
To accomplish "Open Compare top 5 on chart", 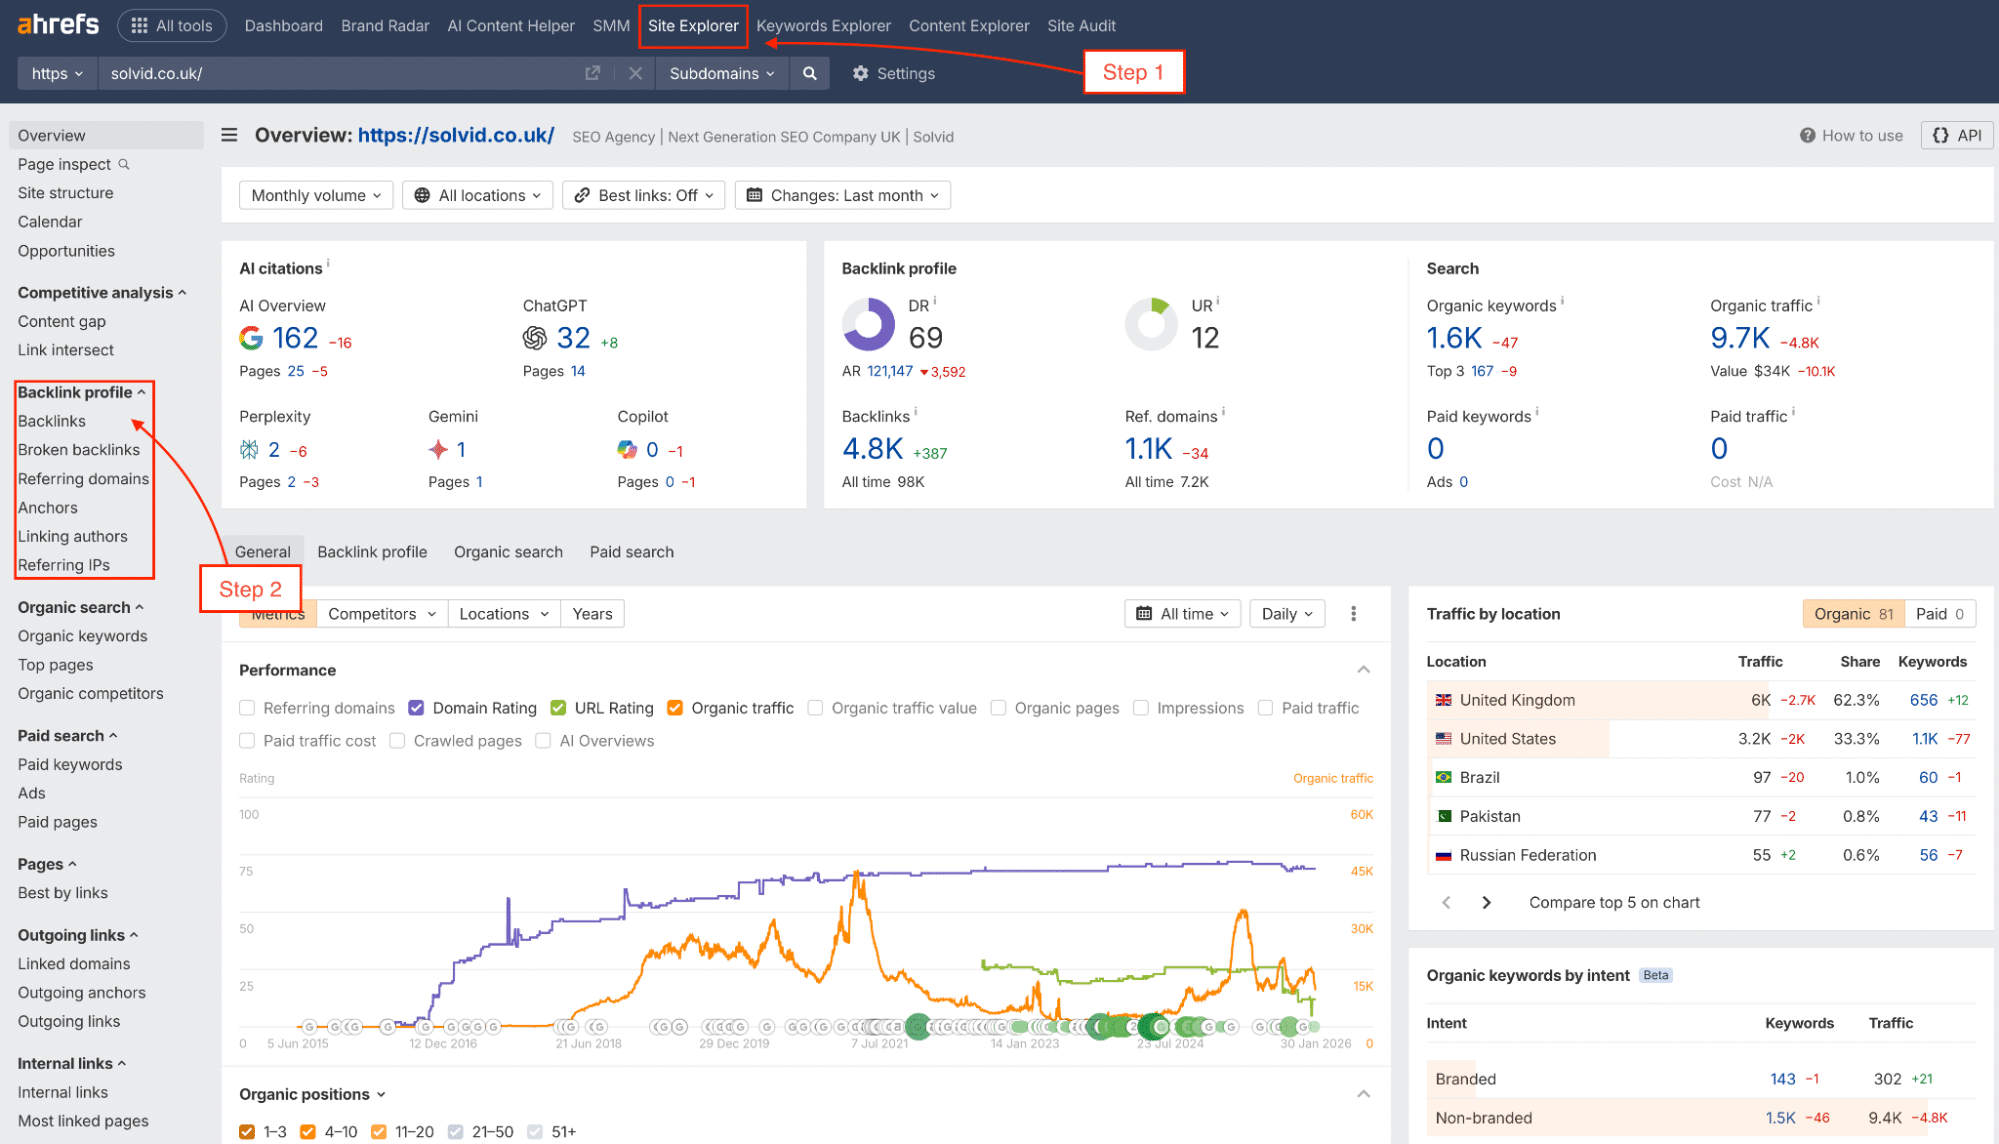I will pos(1613,902).
